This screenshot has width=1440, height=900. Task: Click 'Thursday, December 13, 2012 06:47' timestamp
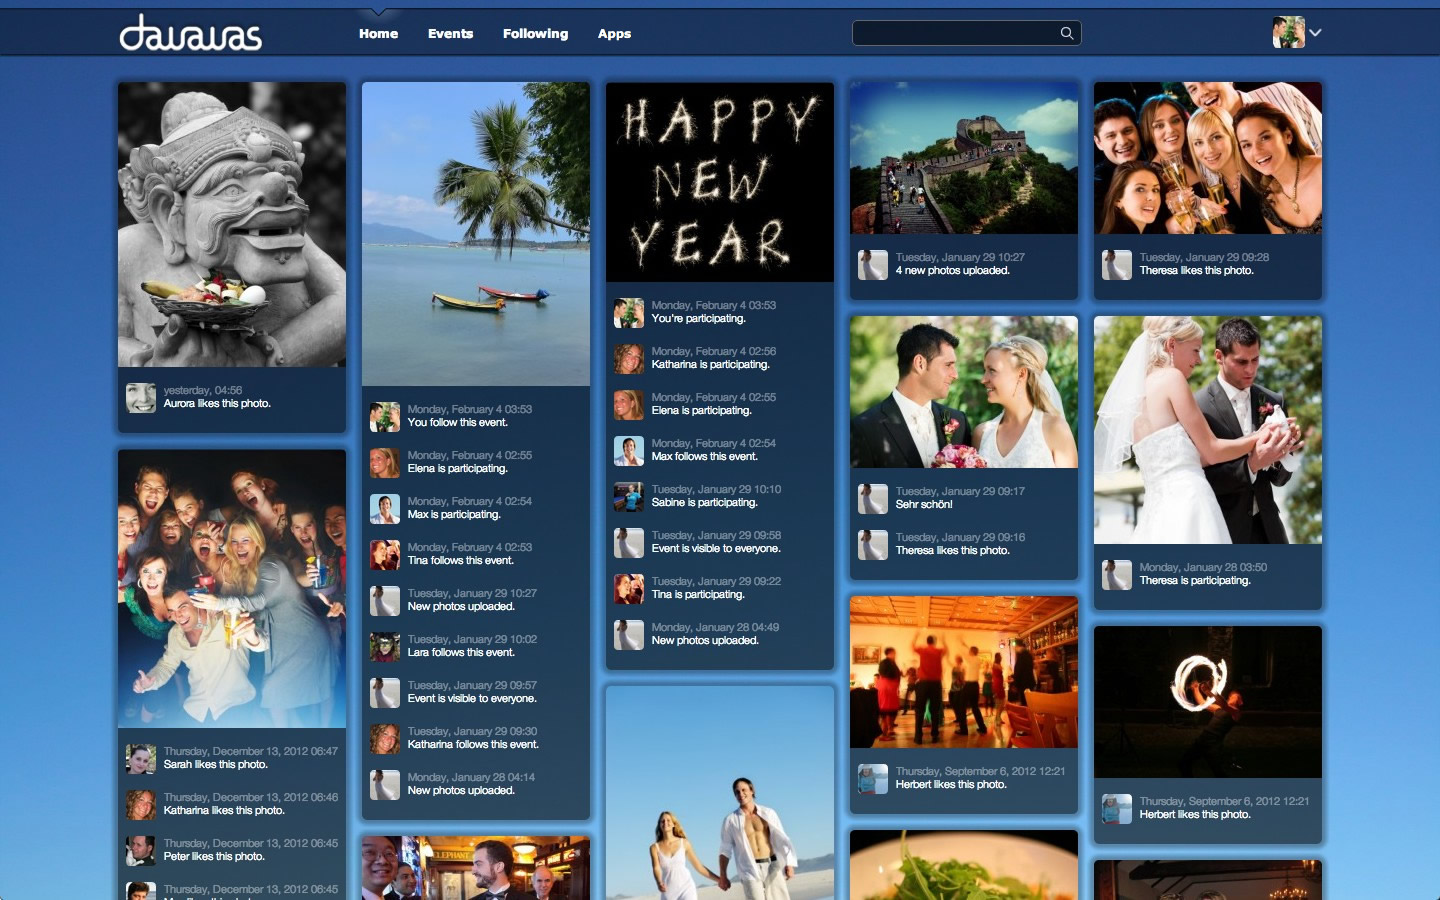(250, 751)
